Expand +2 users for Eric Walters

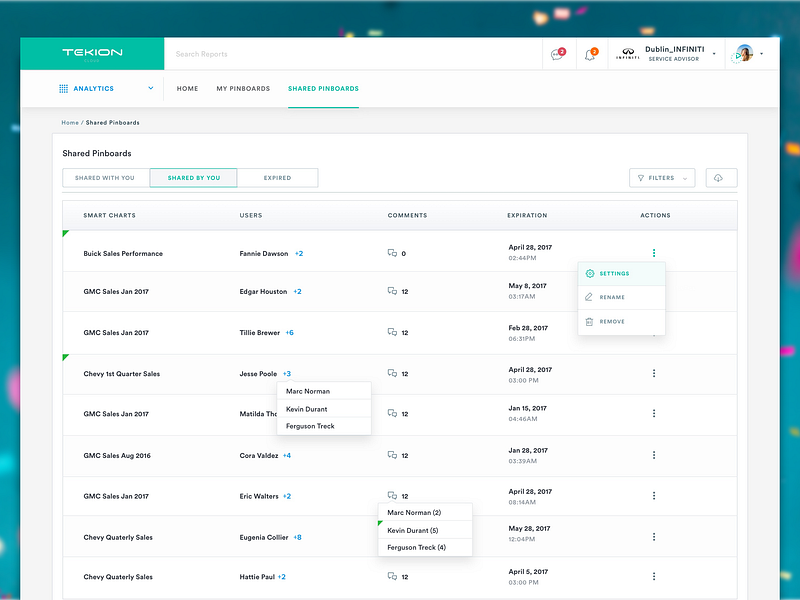[287, 496]
